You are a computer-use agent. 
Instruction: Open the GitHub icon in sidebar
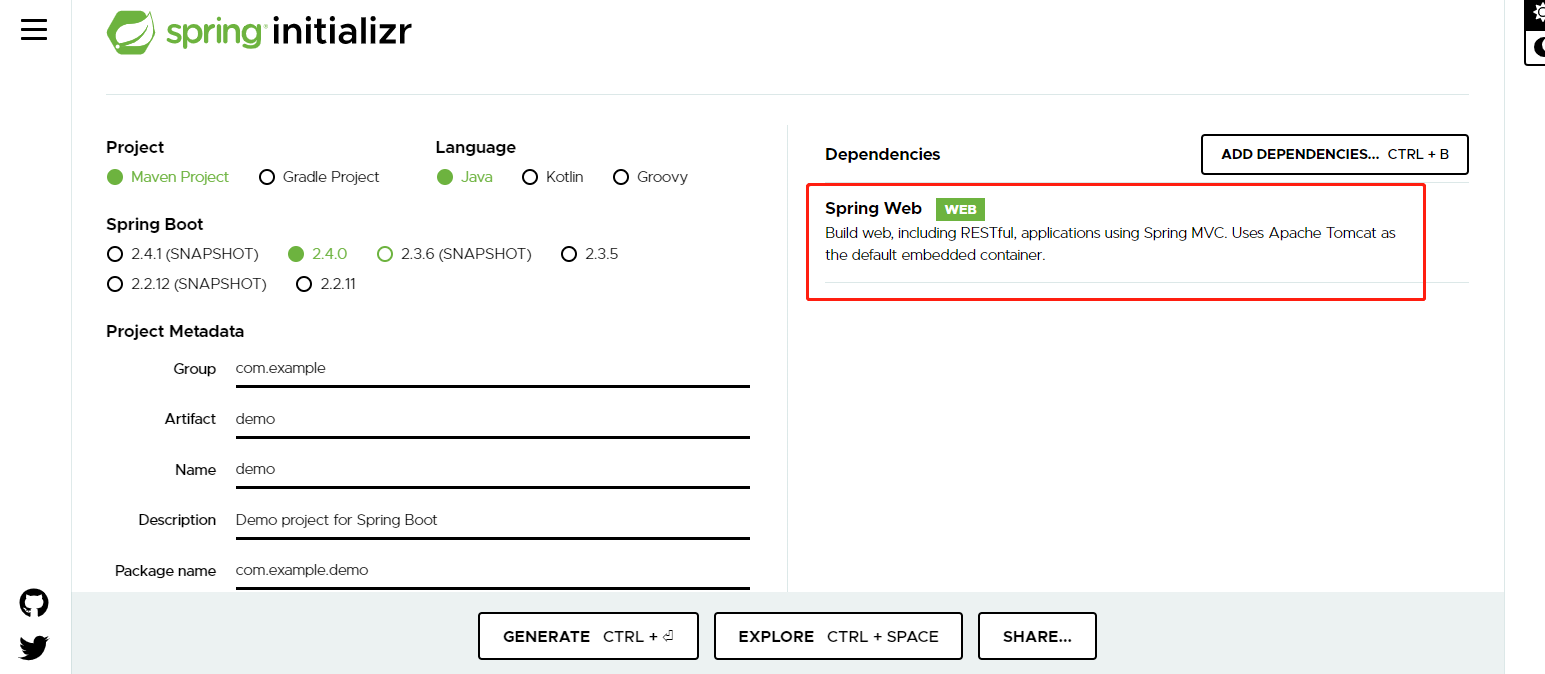pyautogui.click(x=33, y=602)
